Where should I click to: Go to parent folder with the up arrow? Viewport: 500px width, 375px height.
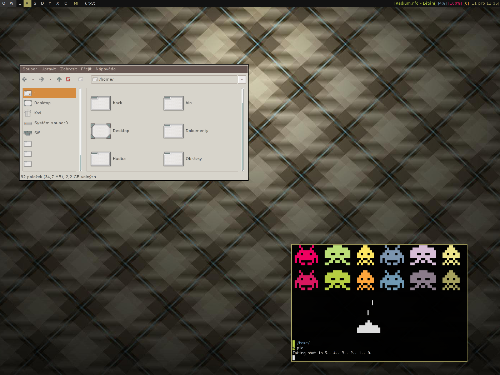coord(59,79)
